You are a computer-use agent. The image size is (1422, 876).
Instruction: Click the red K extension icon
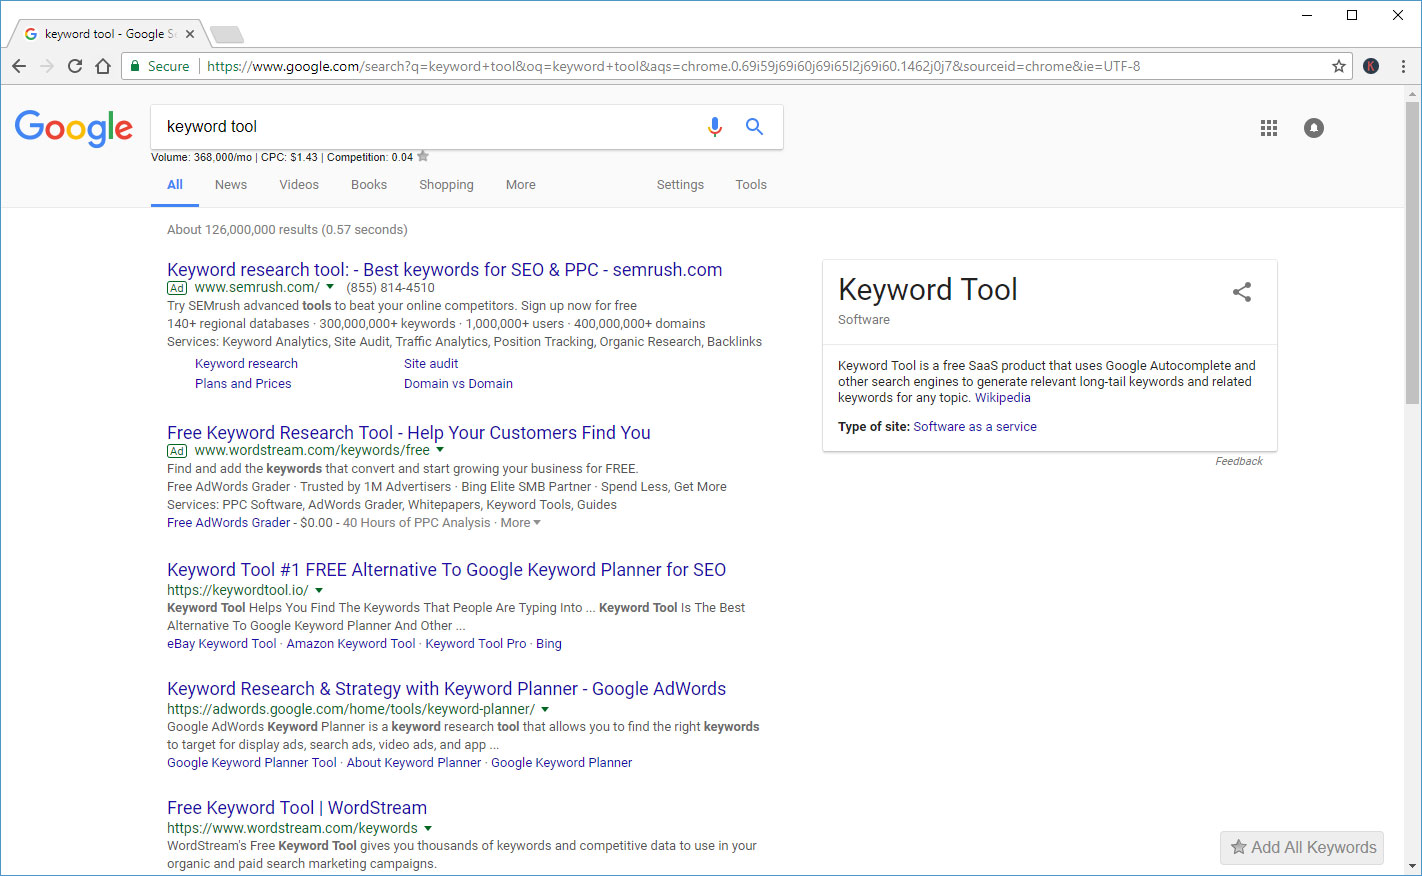coord(1371,66)
